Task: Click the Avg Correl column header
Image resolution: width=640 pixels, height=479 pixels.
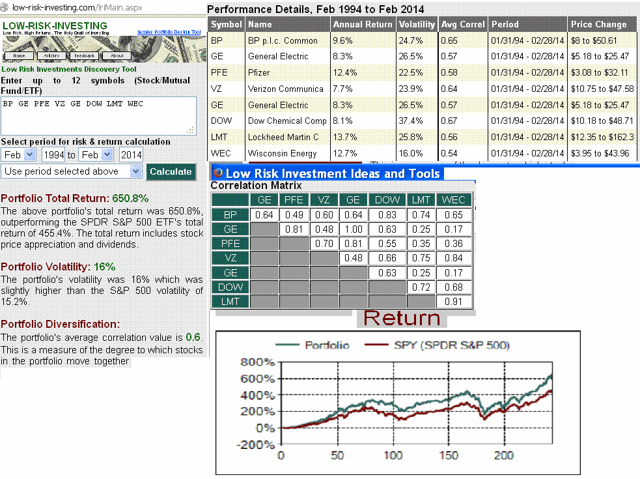Action: [462, 24]
